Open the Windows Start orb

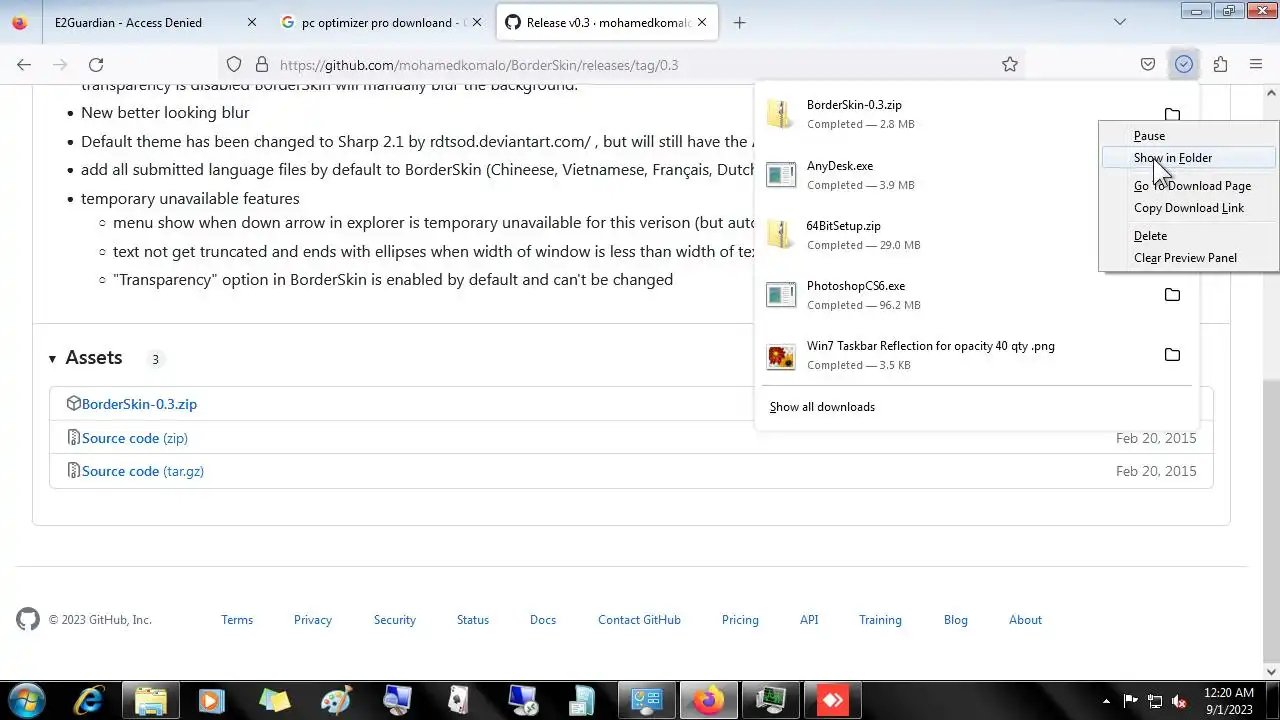coord(27,700)
